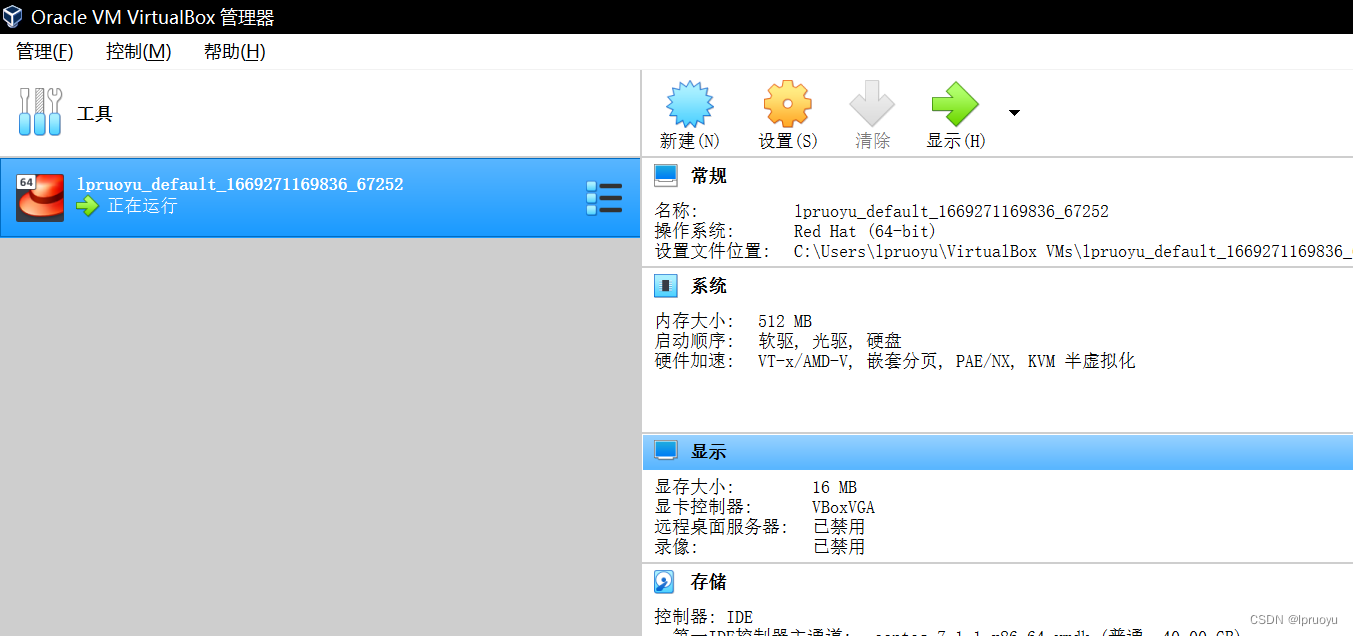Select the 工具 tools wrench icon
The width and height of the screenshot is (1353, 636).
coord(40,112)
